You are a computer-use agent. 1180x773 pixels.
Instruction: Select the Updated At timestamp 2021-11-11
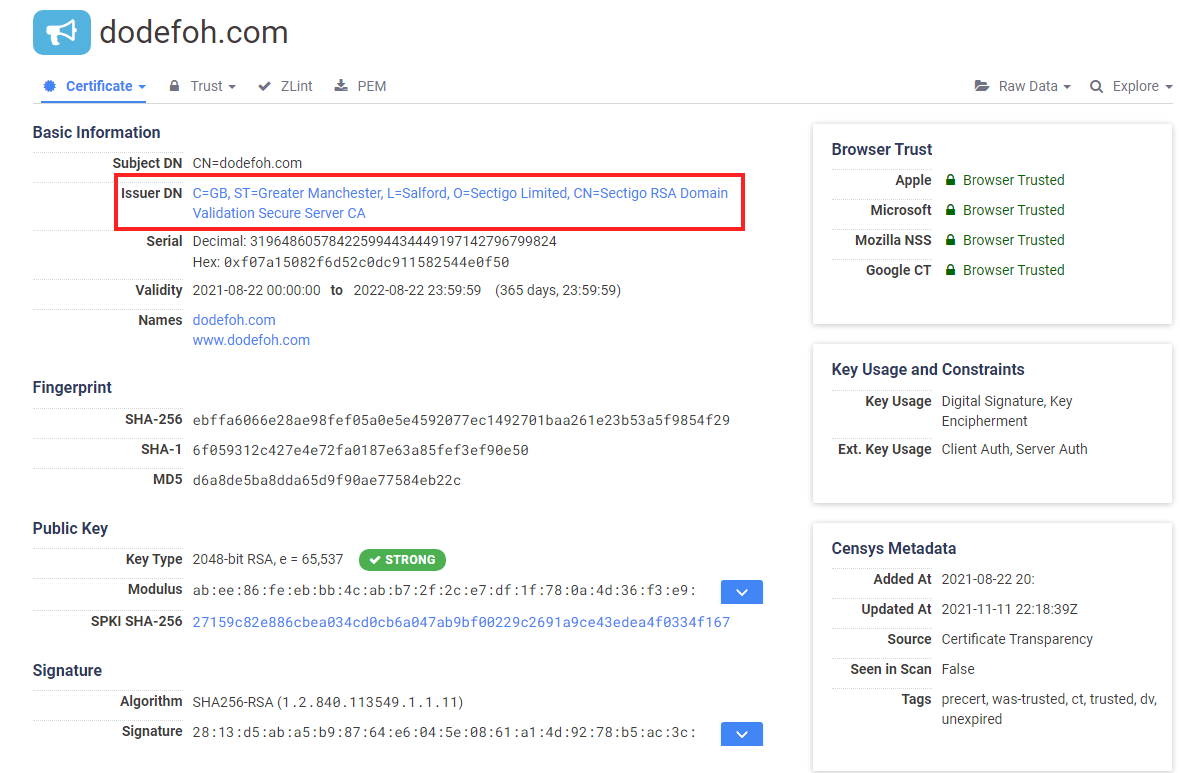tap(1009, 610)
